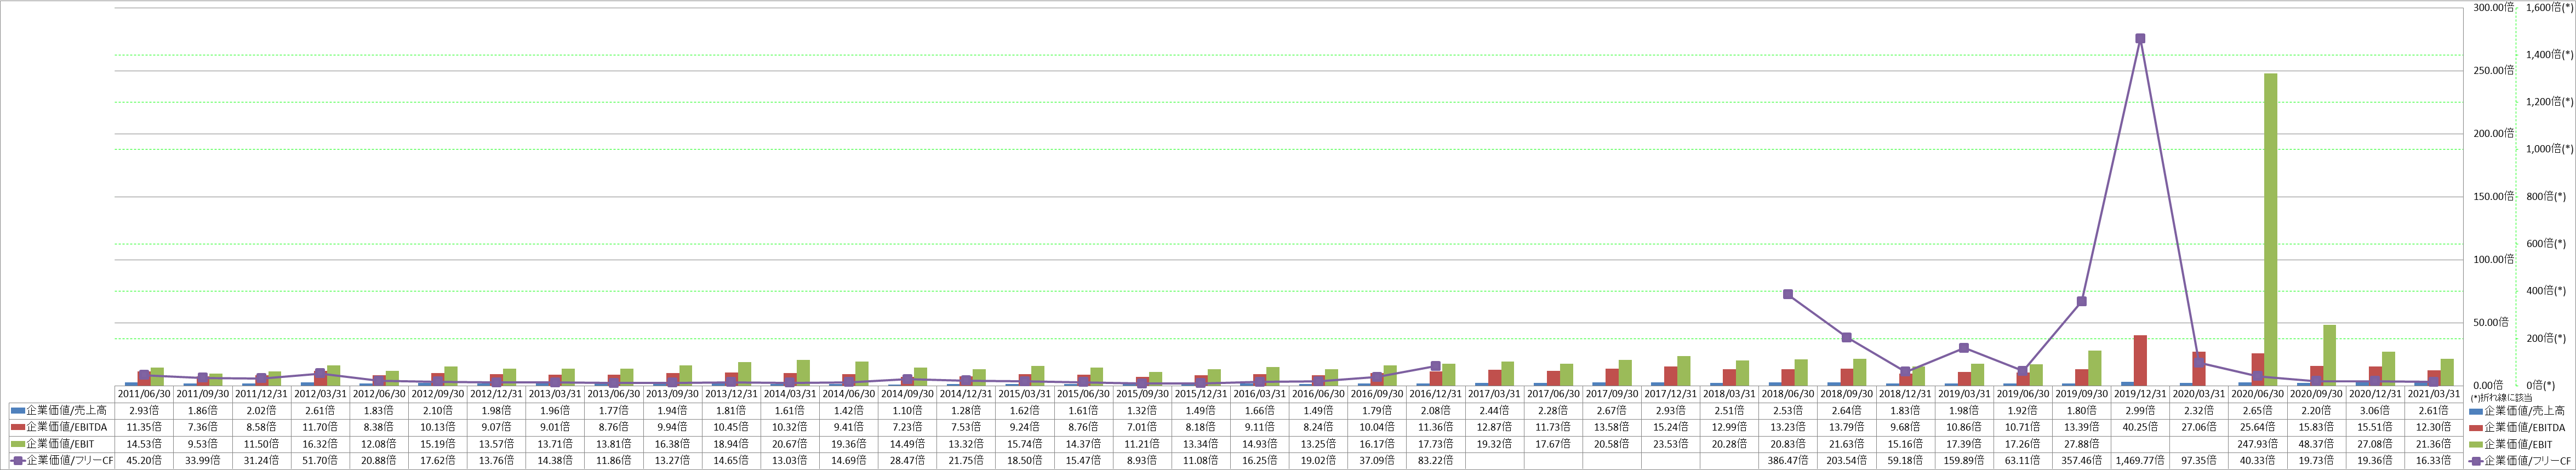Click the 400倍(*) secondary axis label
The height and width of the screenshot is (470, 2576).
click(2546, 291)
